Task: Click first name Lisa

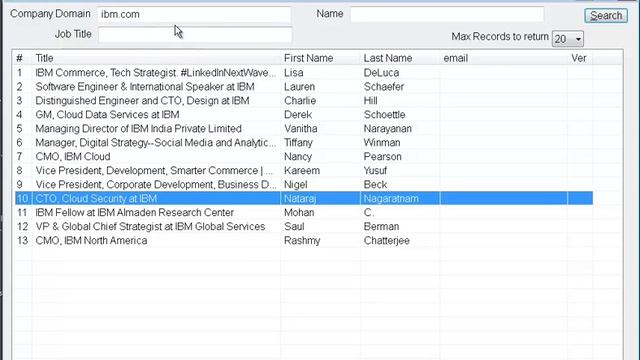Action: pos(293,73)
